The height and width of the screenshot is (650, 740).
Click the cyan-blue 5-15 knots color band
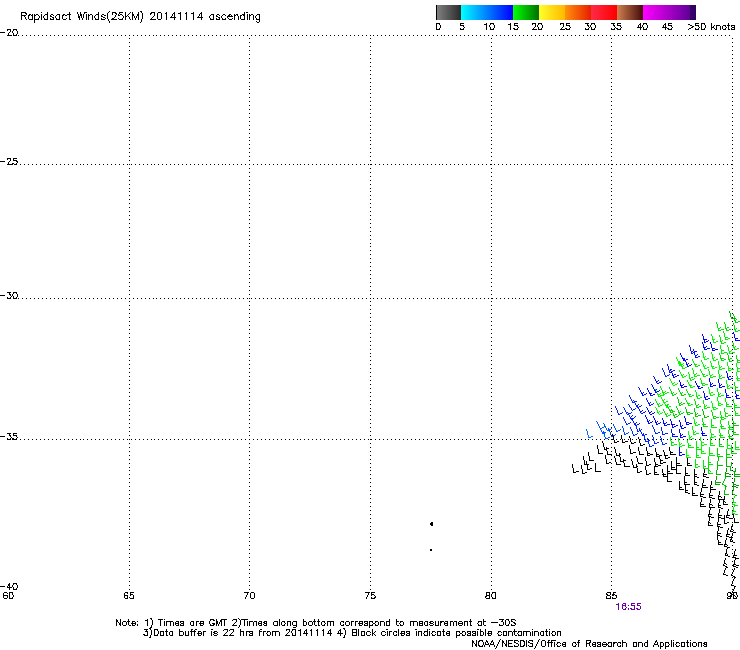coord(487,12)
